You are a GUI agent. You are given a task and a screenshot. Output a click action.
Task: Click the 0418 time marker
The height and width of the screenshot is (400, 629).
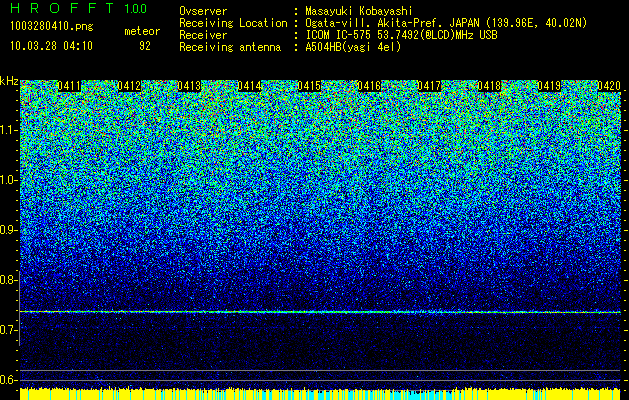coord(489,86)
